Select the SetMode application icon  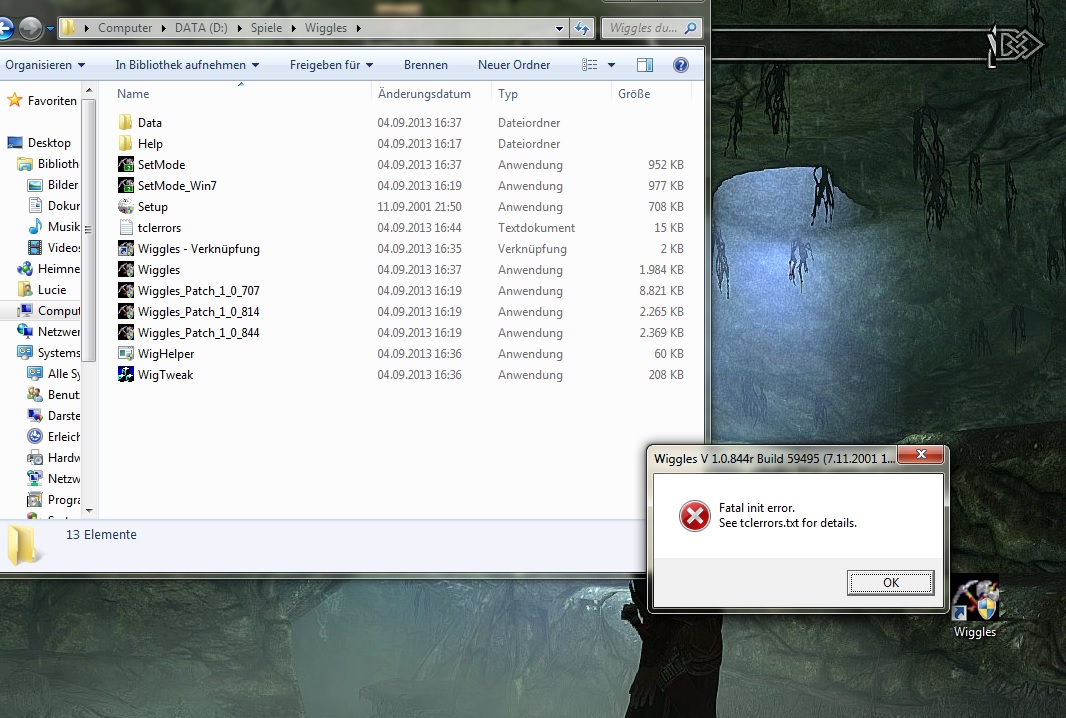pos(126,165)
